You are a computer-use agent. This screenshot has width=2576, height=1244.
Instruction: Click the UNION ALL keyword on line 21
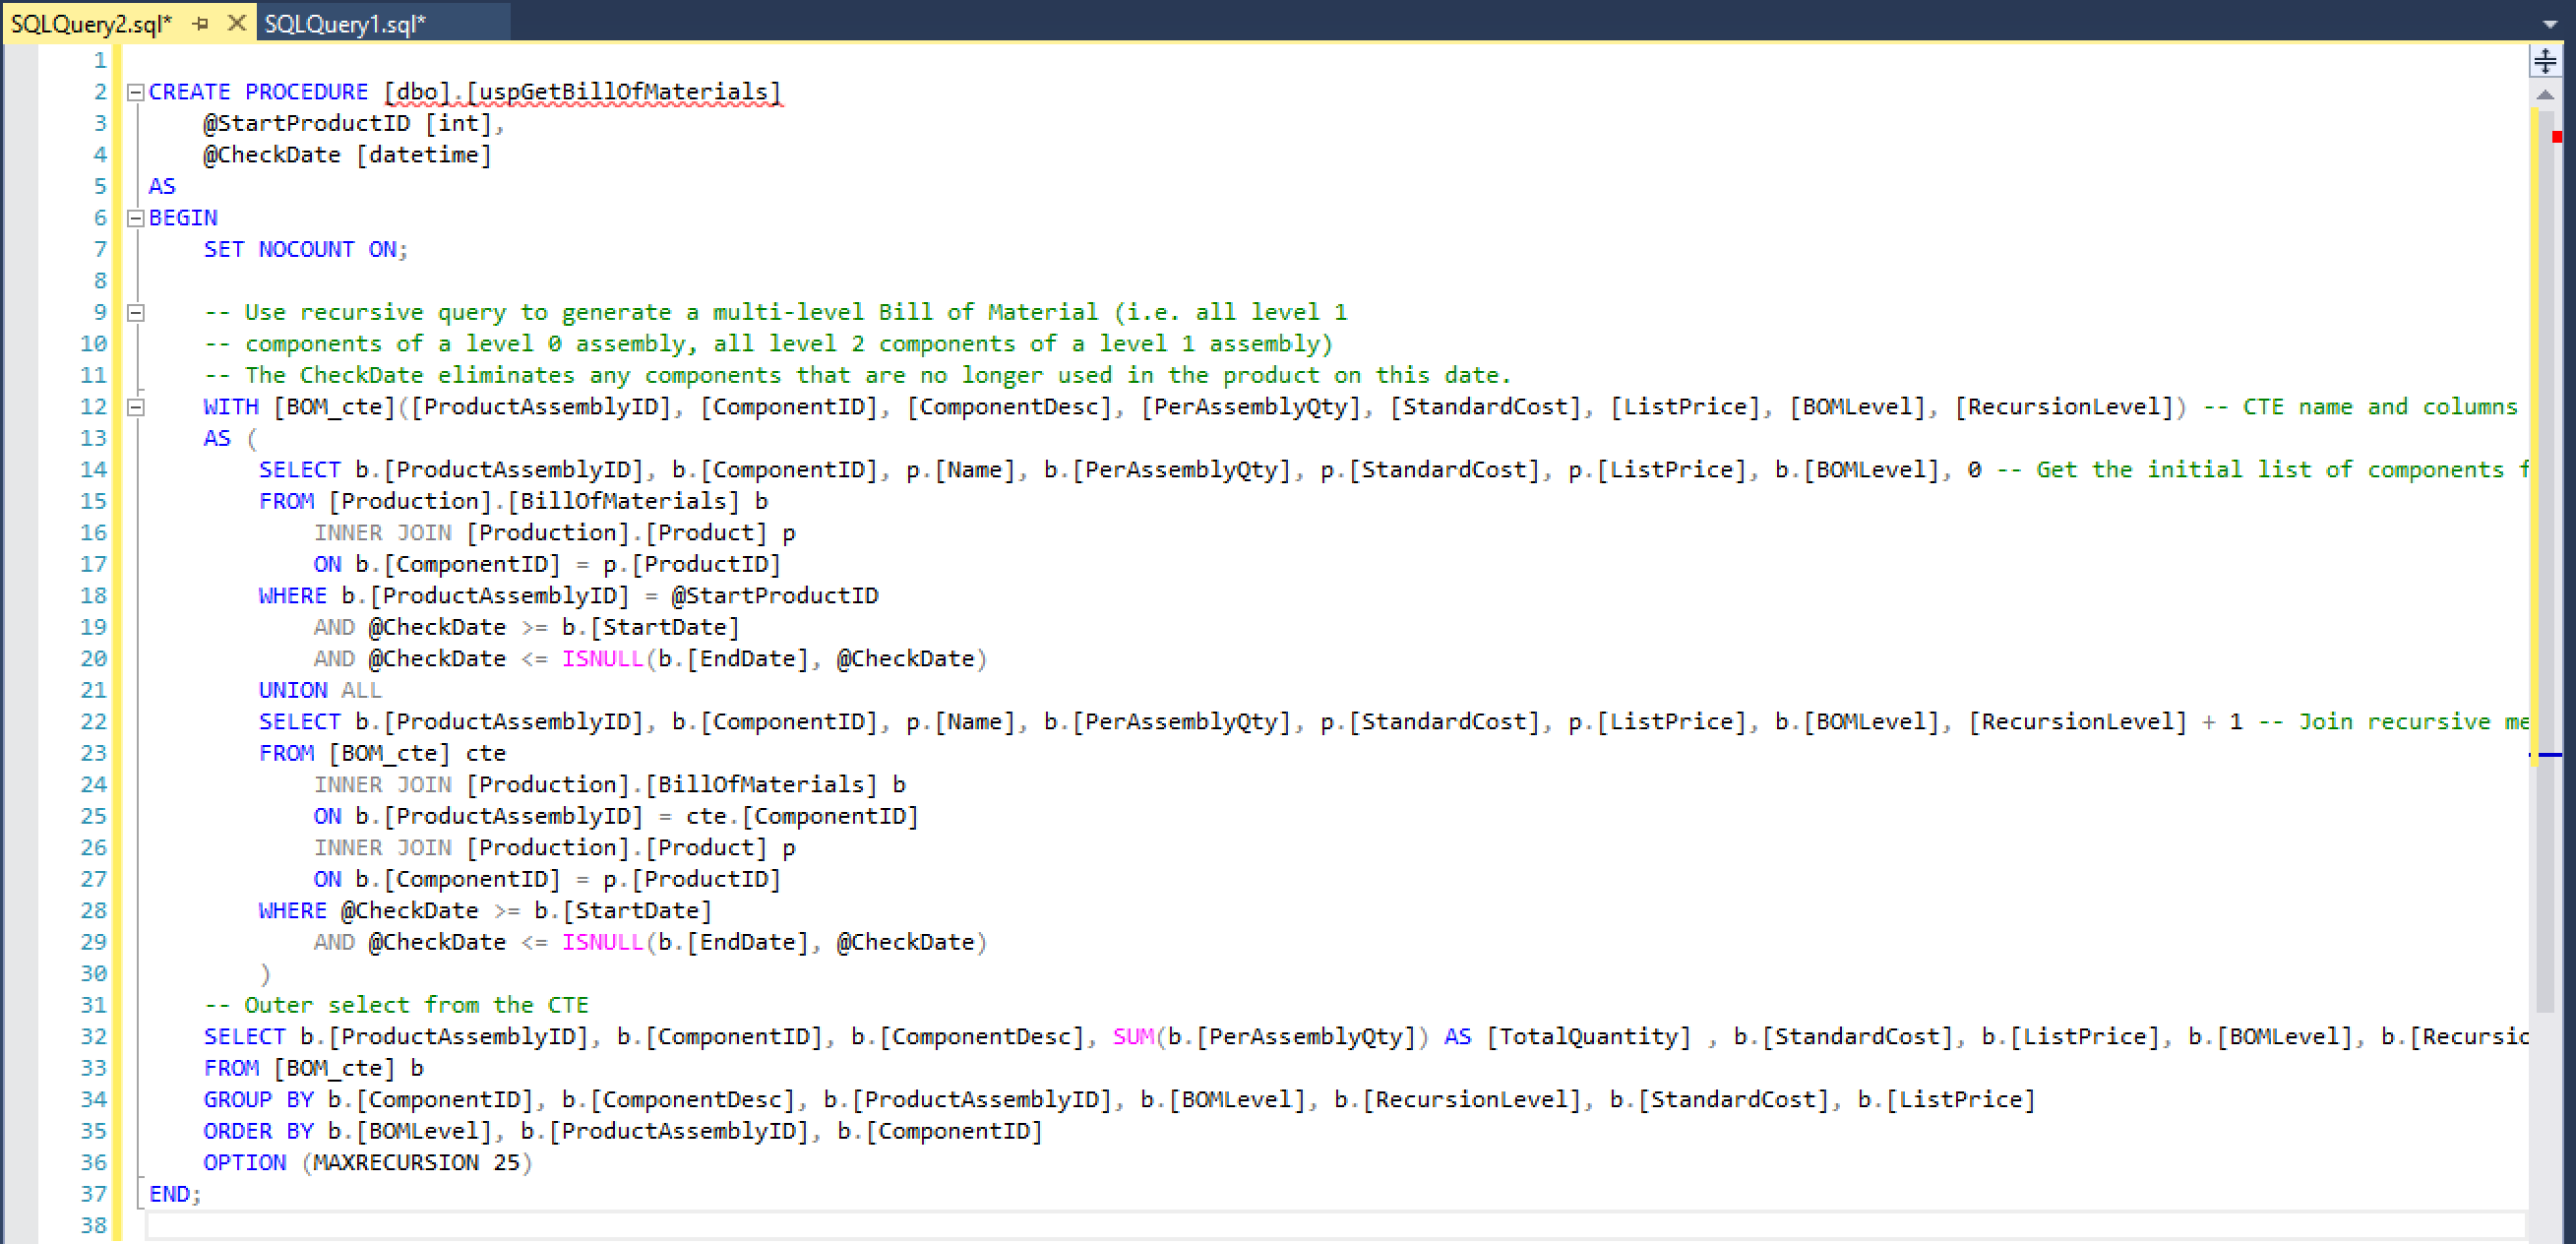[320, 690]
